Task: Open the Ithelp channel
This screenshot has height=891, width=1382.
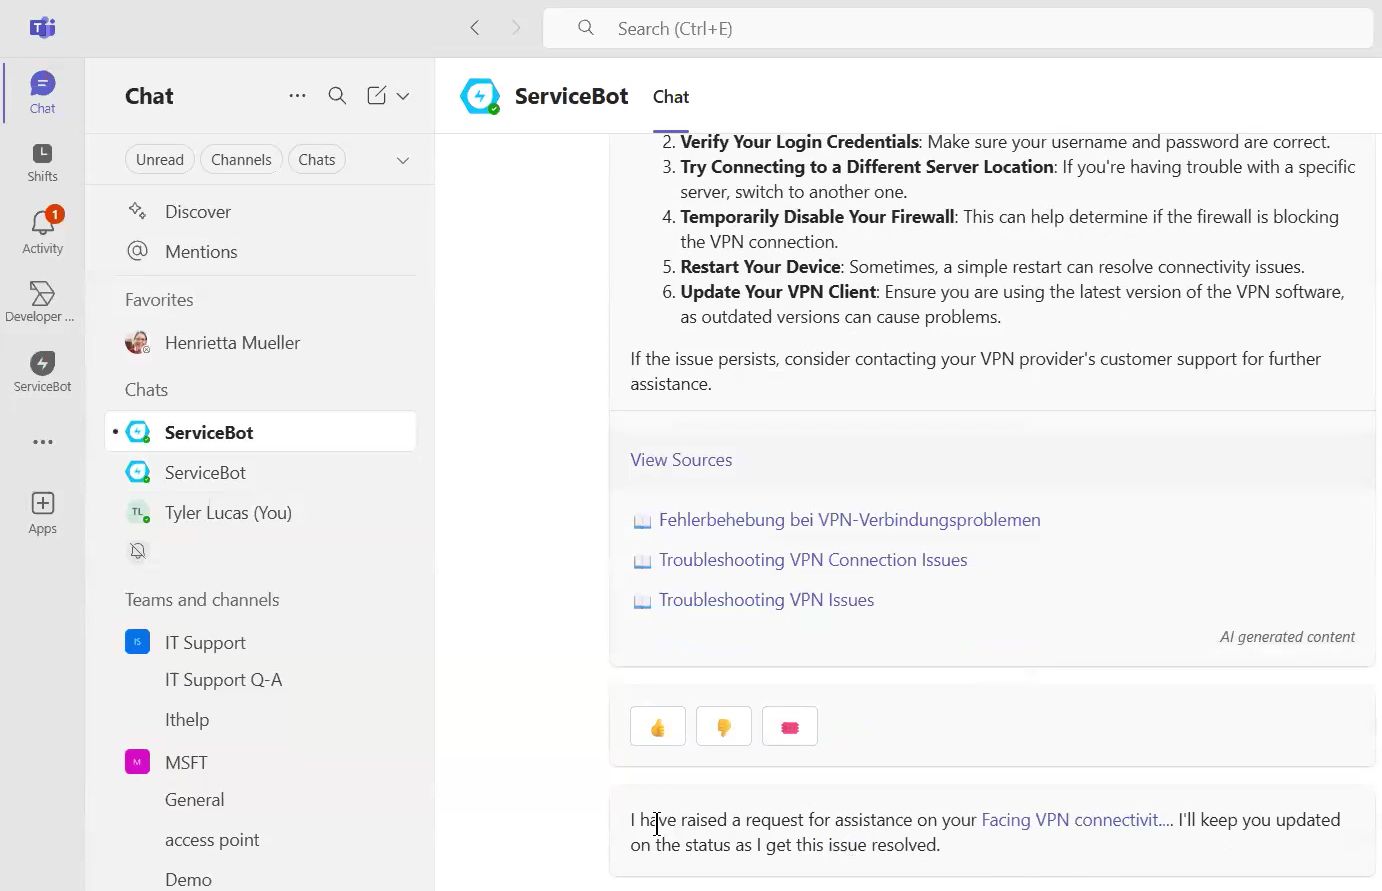Action: (x=187, y=720)
